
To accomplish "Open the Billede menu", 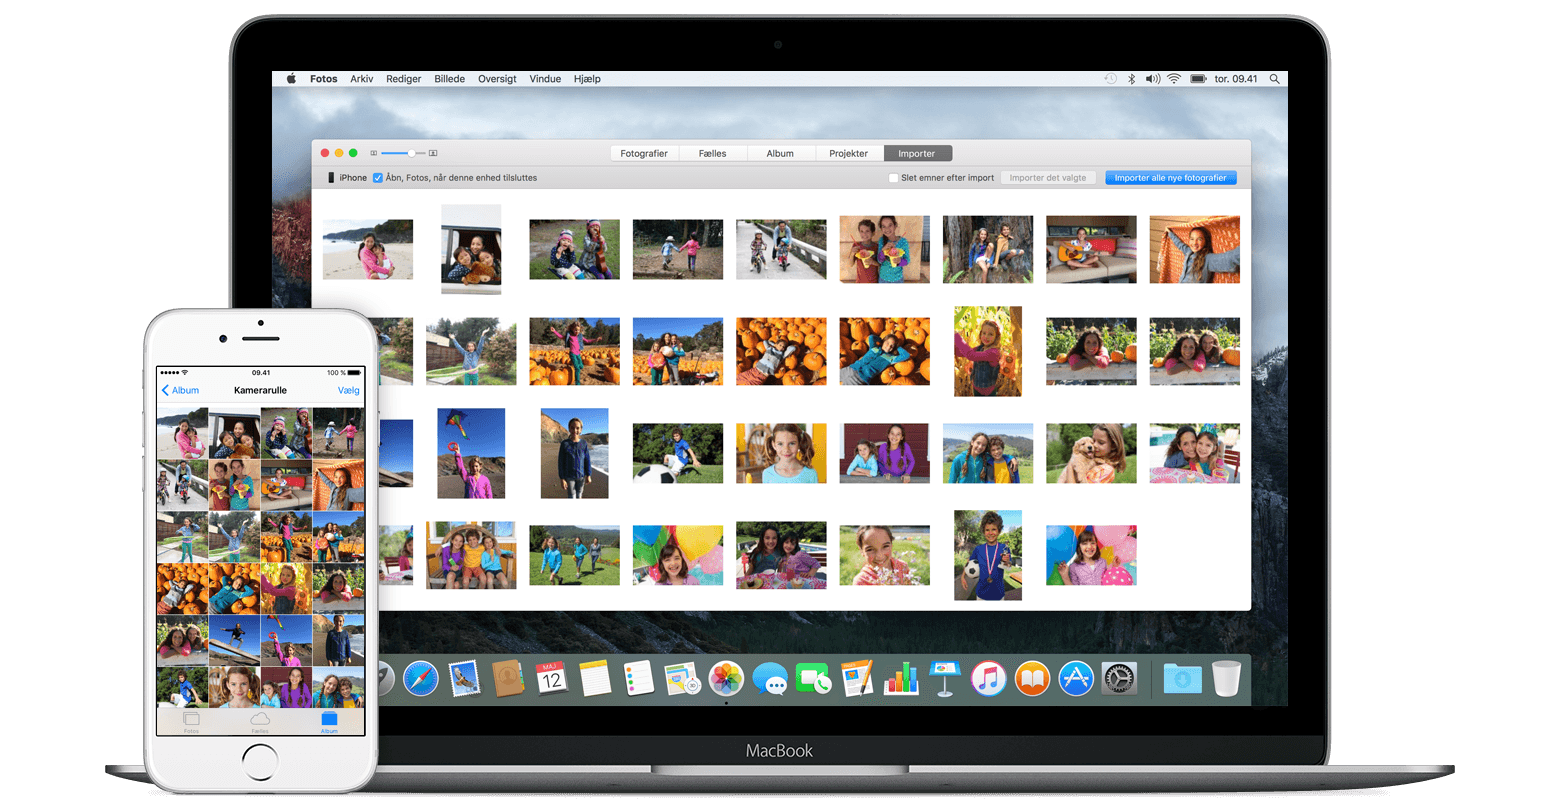I will click(x=449, y=79).
